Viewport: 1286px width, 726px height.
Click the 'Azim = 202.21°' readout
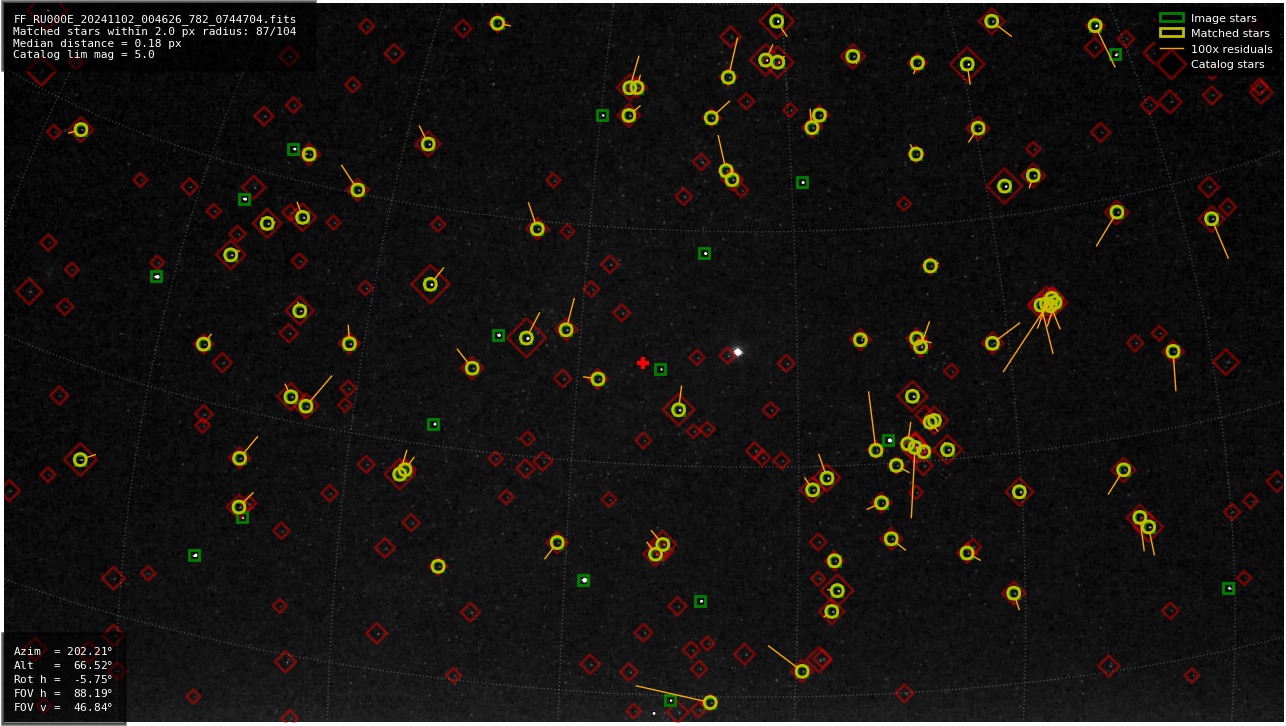pos(63,651)
